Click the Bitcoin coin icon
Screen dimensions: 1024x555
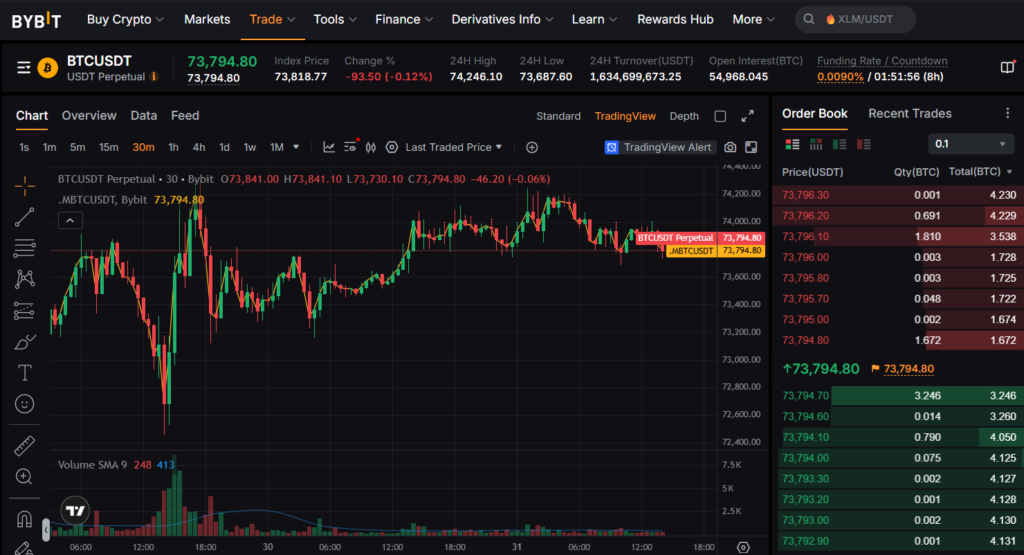pos(48,67)
